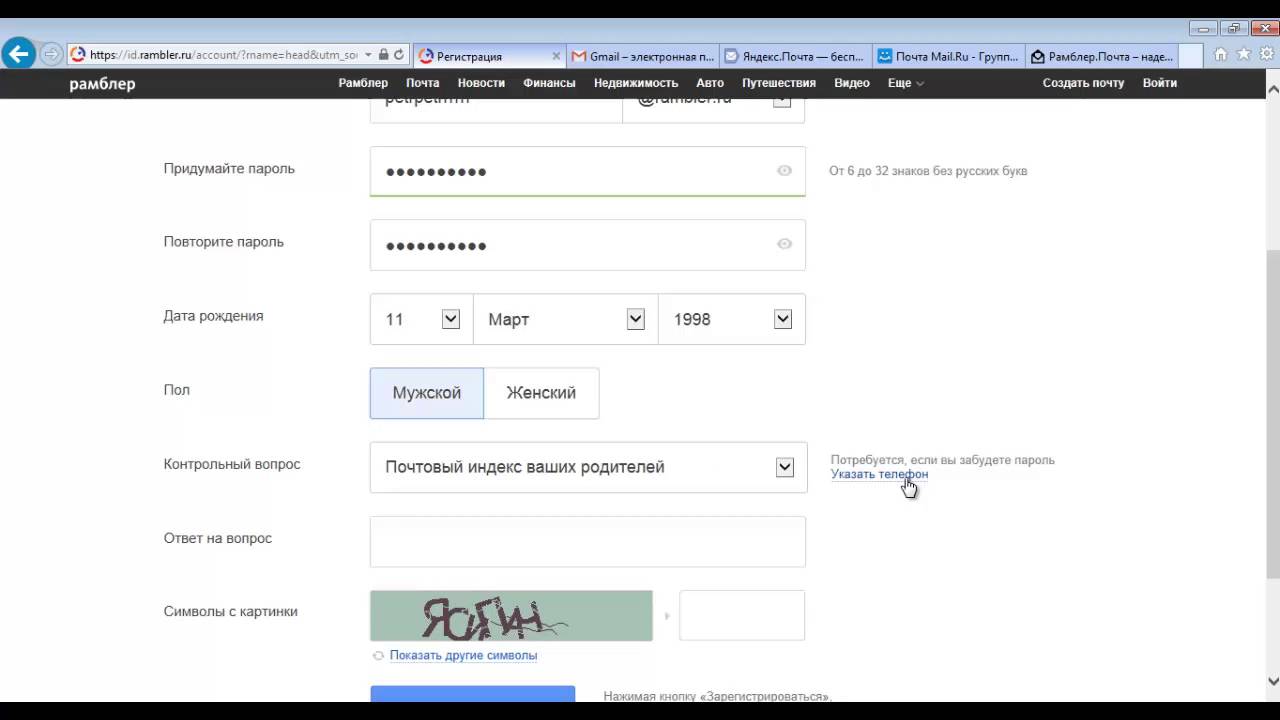Open Финансы in top navigation
The width and height of the screenshot is (1280, 720).
tap(549, 83)
